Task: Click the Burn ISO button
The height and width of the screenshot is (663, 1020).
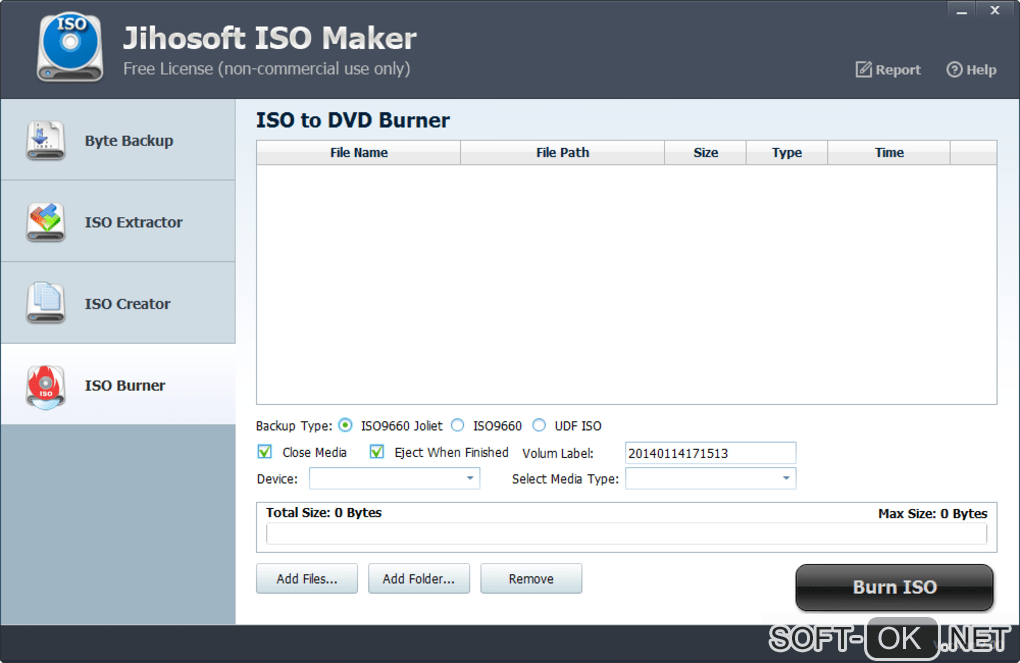Action: (894, 587)
